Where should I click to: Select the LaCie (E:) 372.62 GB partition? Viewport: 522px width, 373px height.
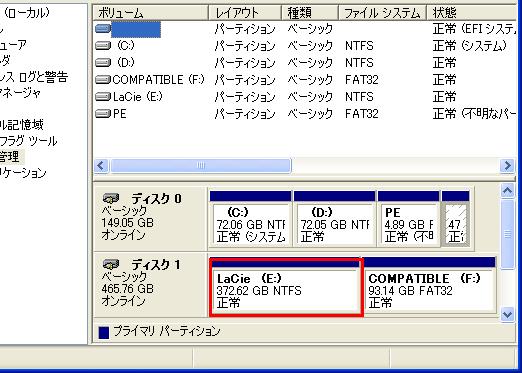tap(286, 287)
